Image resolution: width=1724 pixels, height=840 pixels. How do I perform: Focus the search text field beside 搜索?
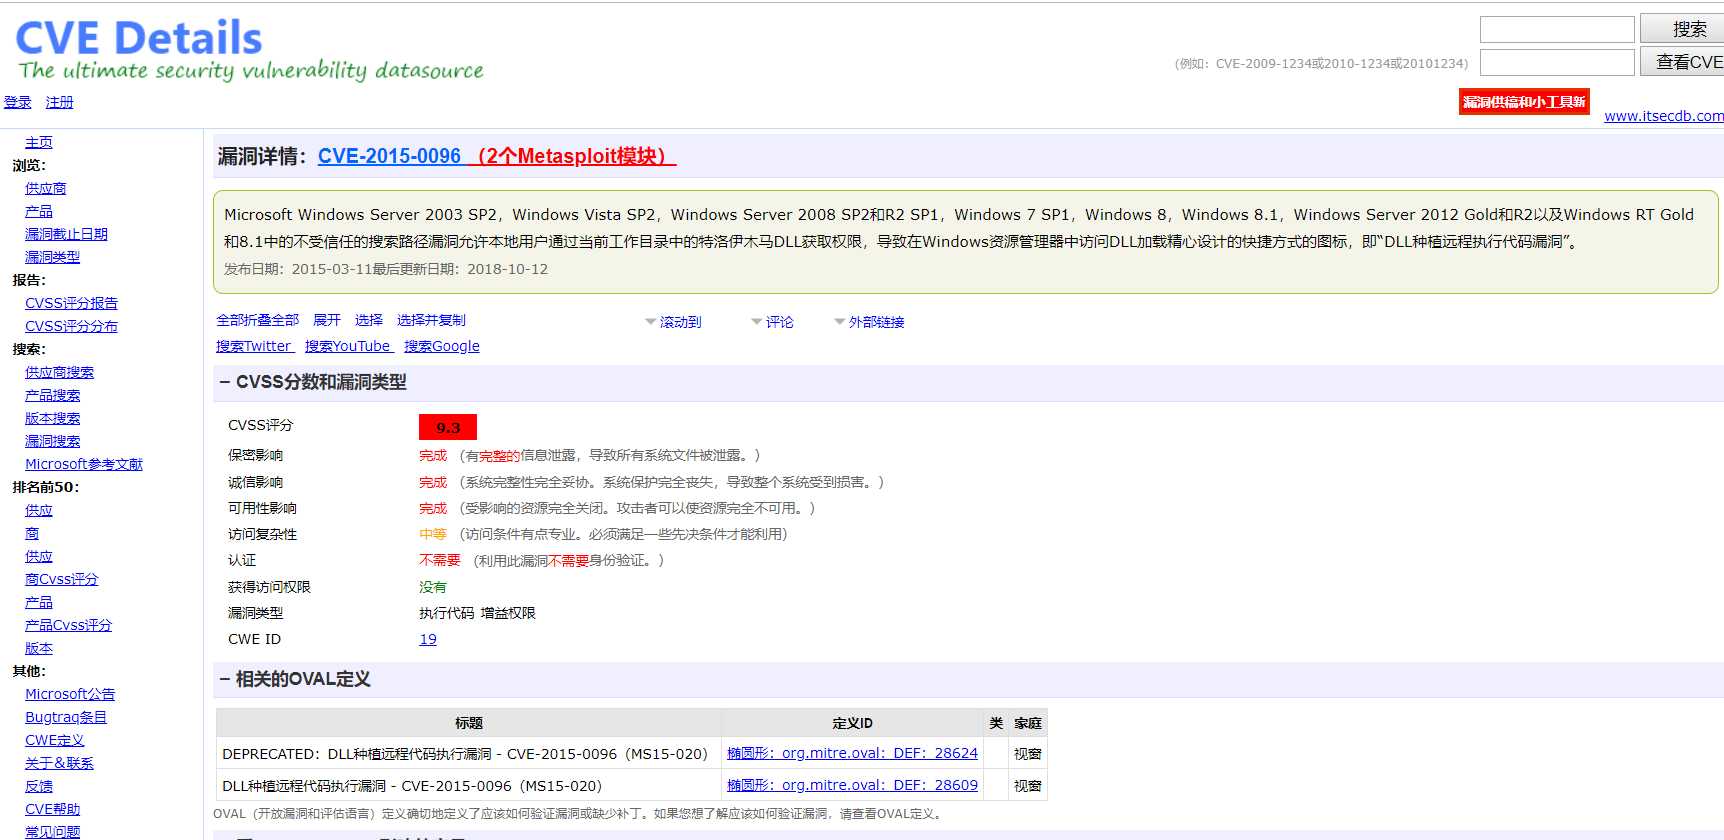(x=1557, y=29)
